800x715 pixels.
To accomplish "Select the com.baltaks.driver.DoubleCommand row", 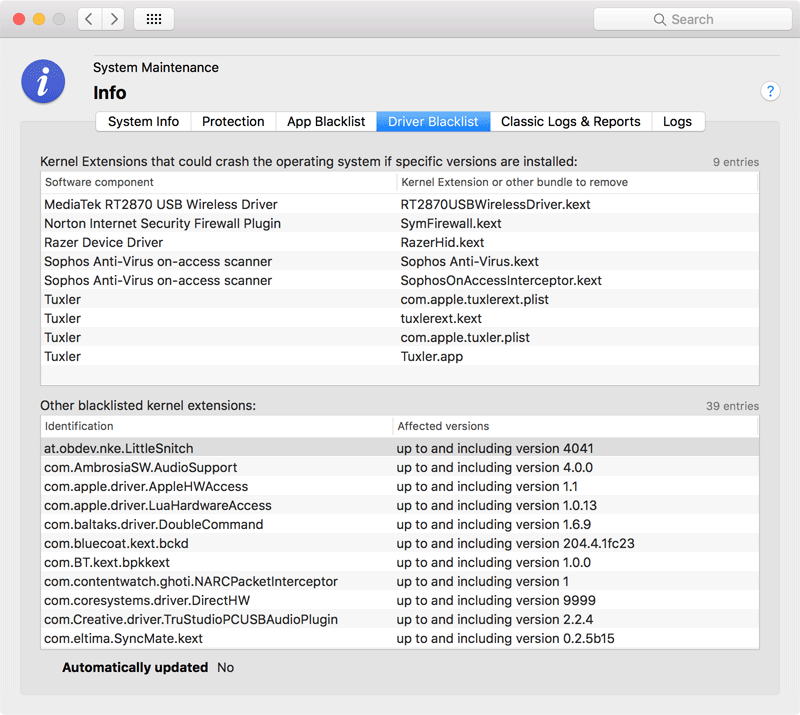I will pyautogui.click(x=399, y=524).
